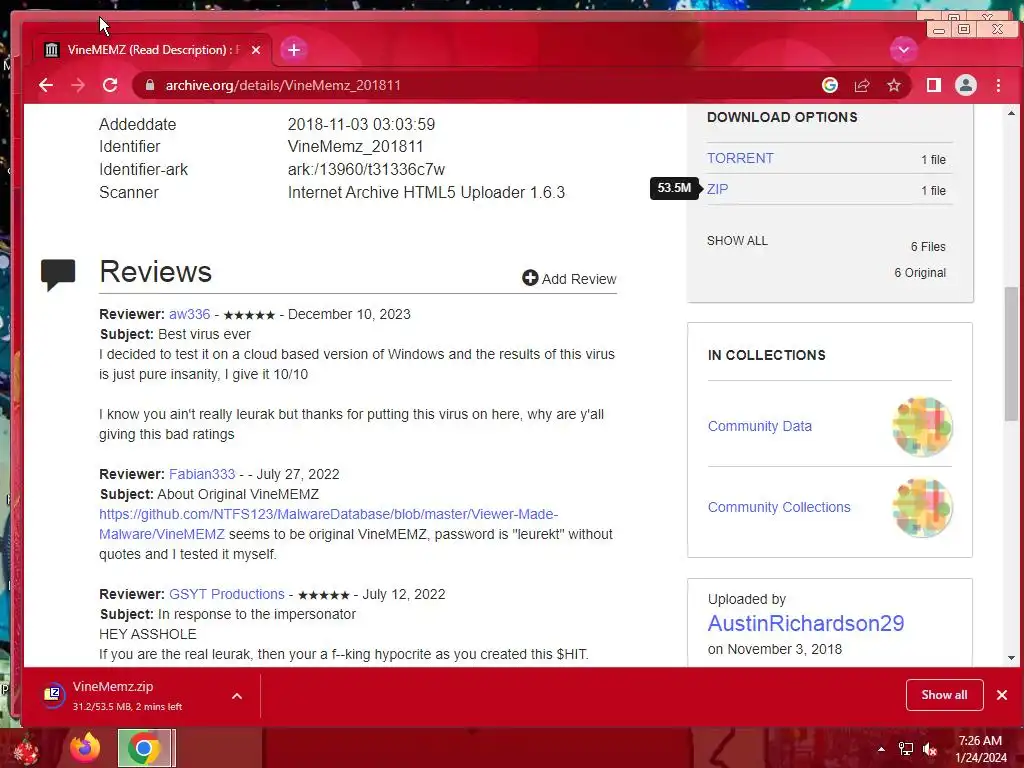The height and width of the screenshot is (768, 1024).
Task: Close the VineMEMZ tab
Action: 256,50
